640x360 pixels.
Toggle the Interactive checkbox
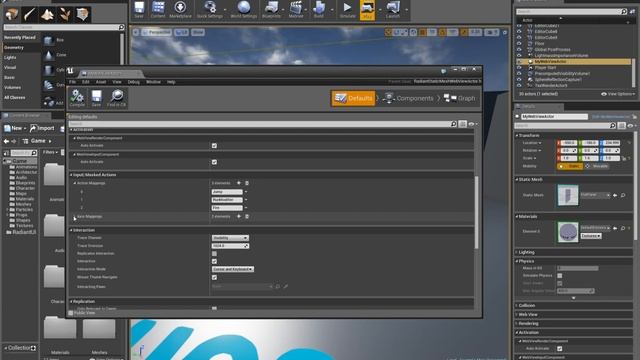pos(214,261)
